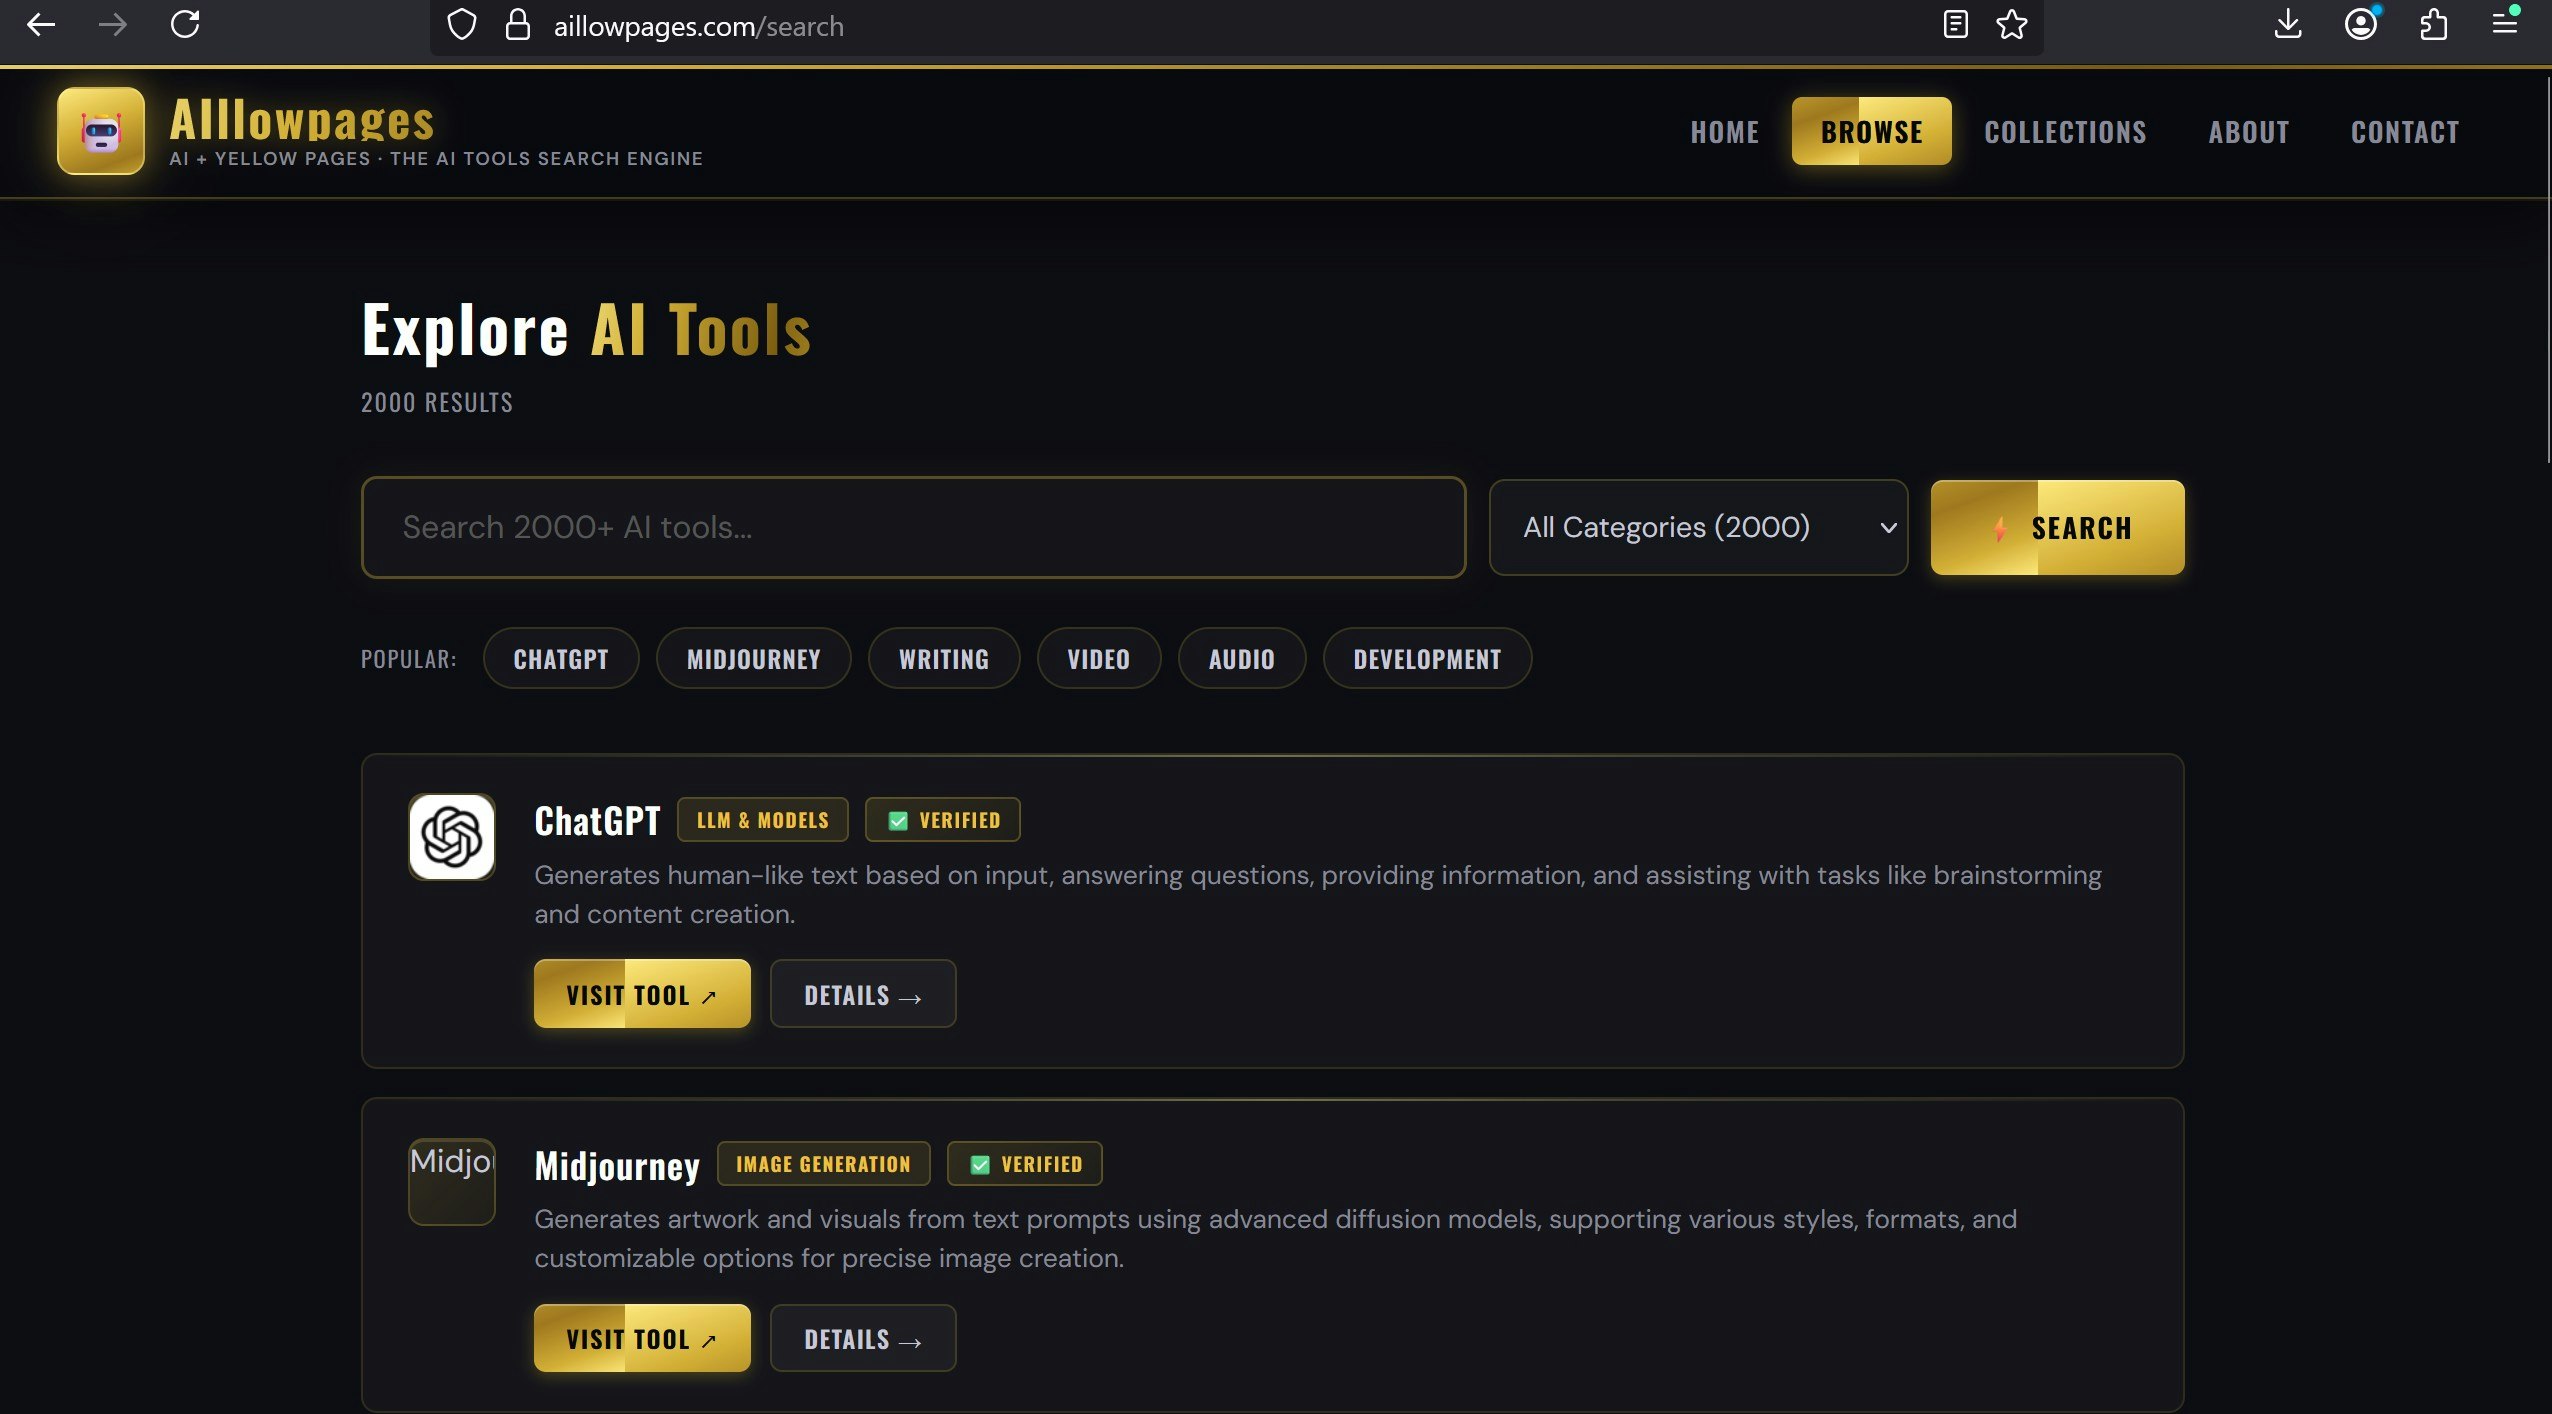
Task: Open the CONTACT nav item
Action: pyautogui.click(x=2405, y=132)
